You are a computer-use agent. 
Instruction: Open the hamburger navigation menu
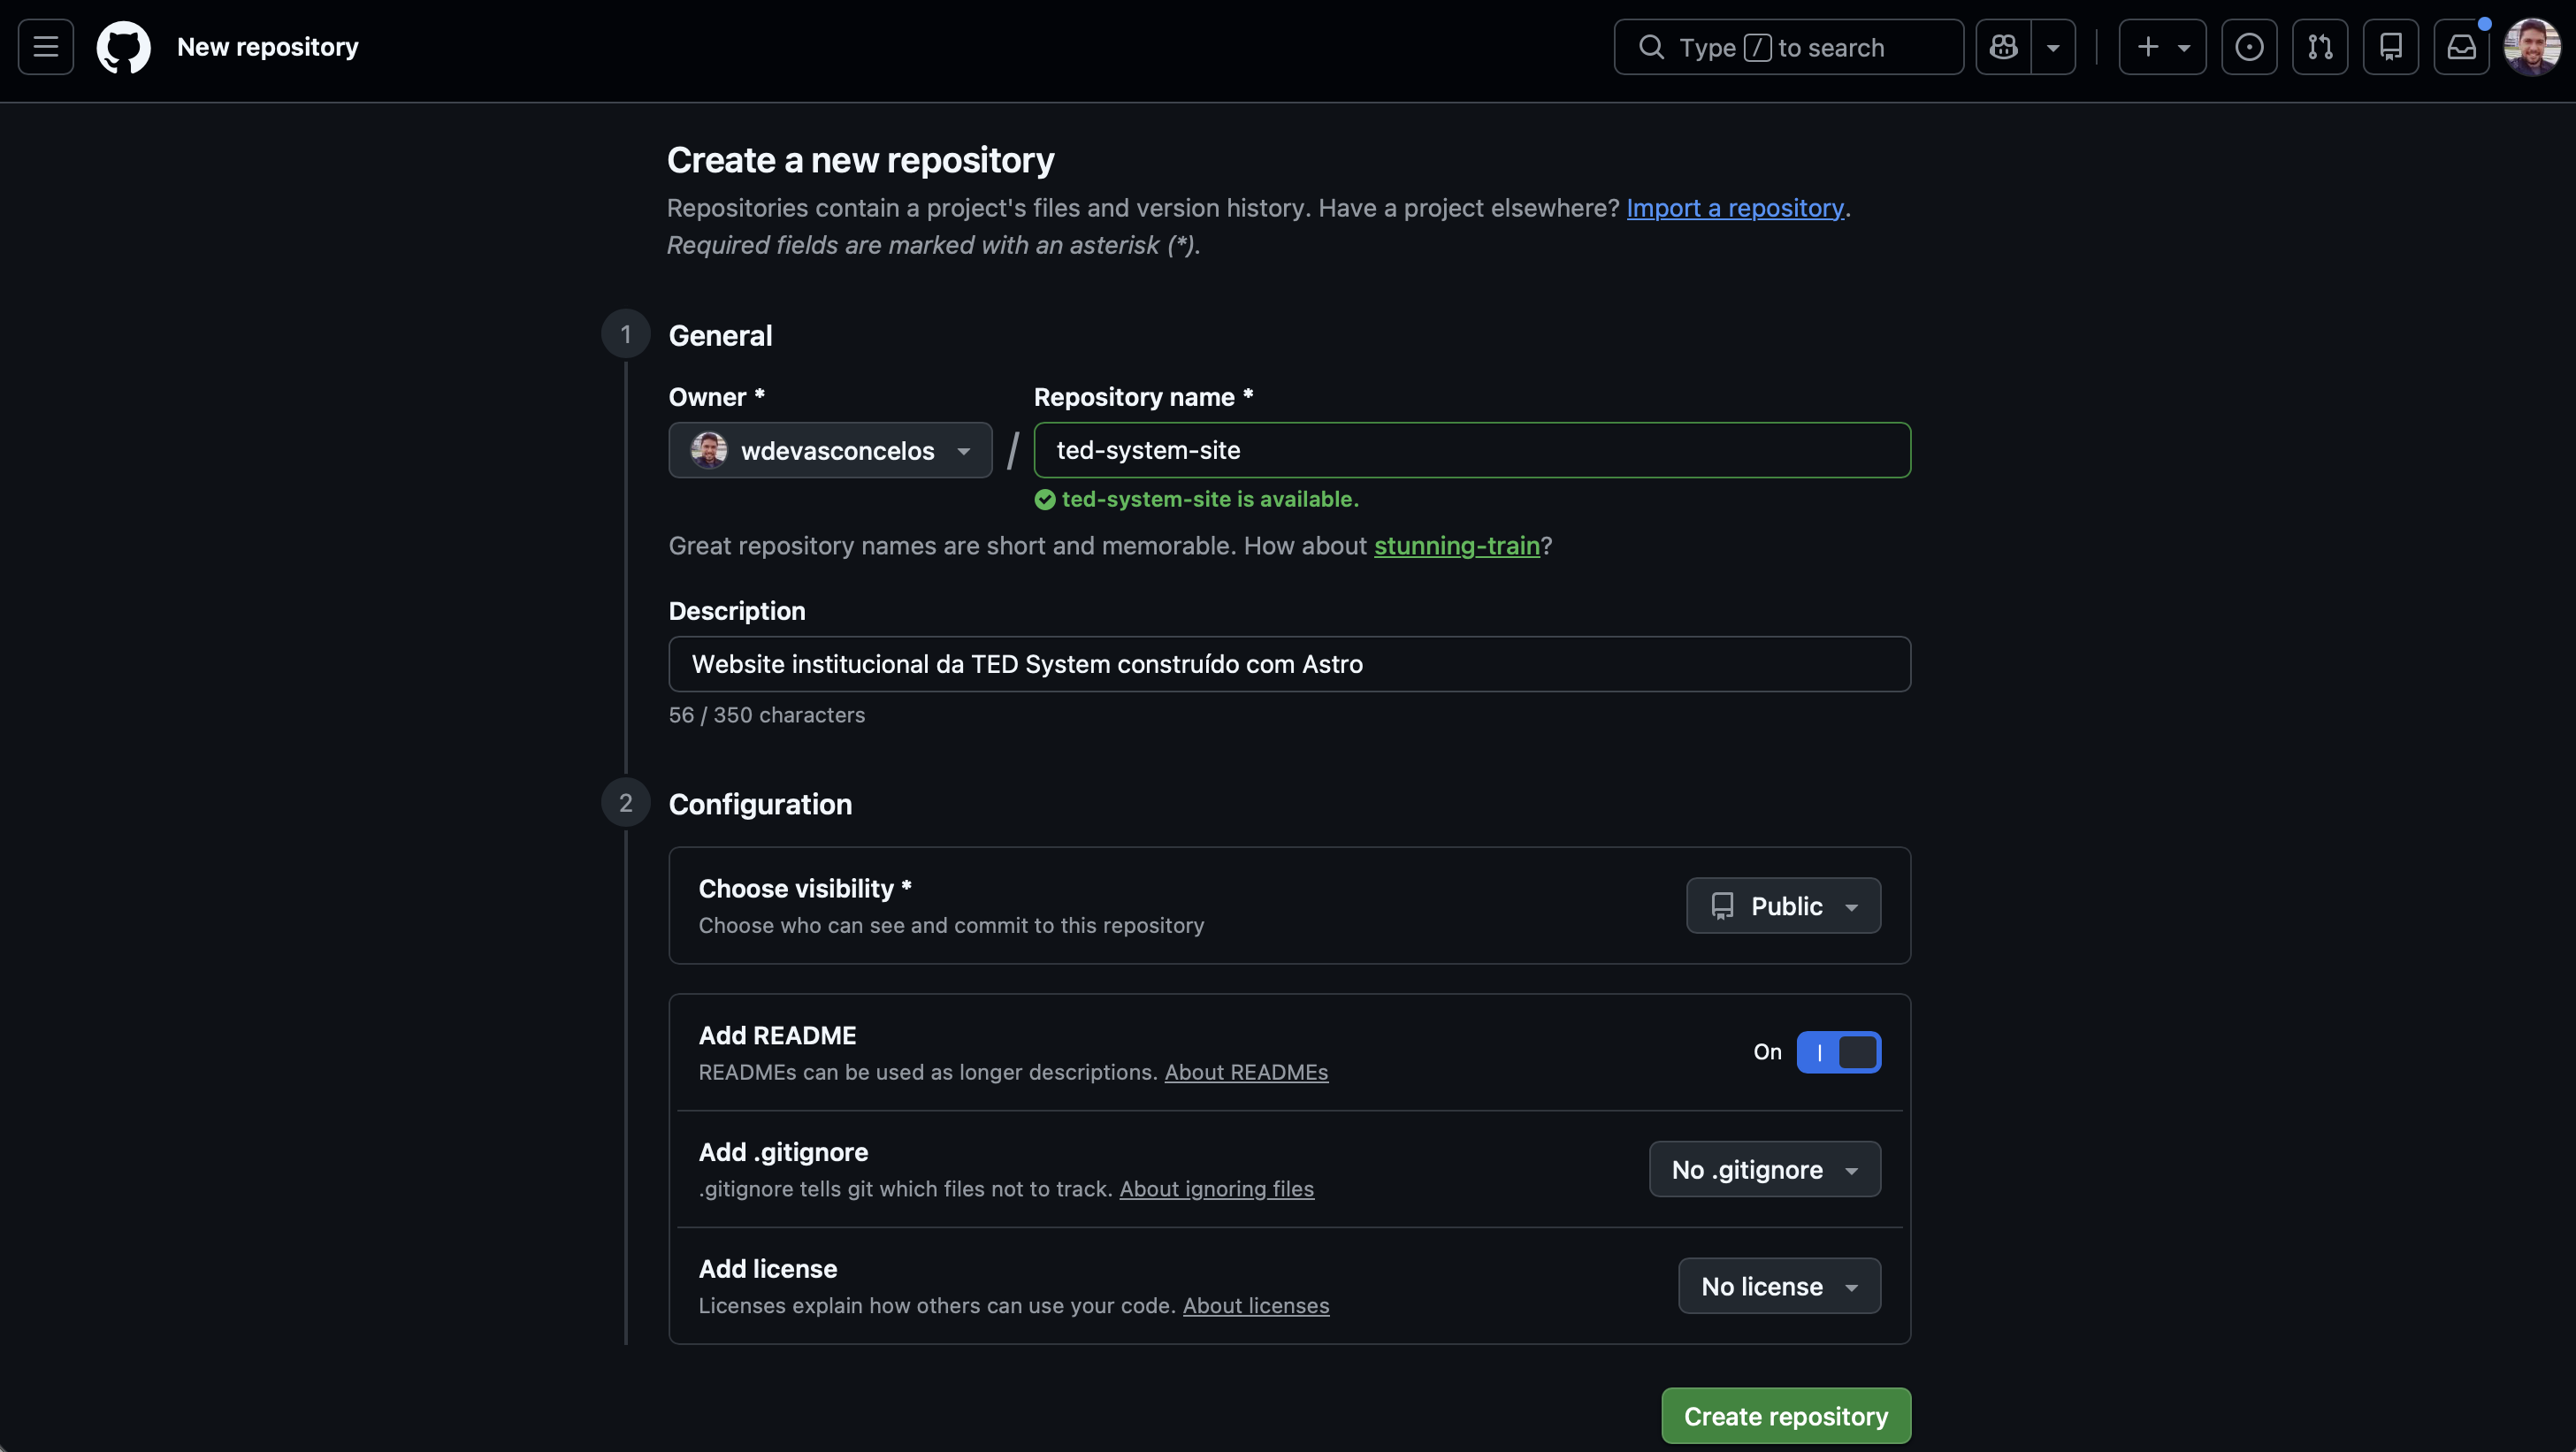click(46, 47)
